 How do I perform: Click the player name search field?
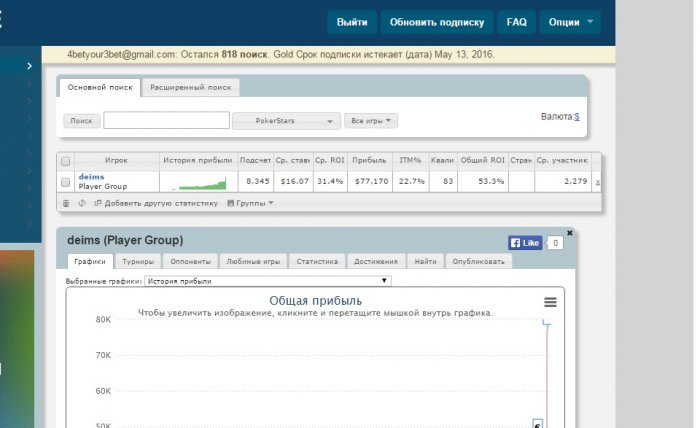(167, 121)
